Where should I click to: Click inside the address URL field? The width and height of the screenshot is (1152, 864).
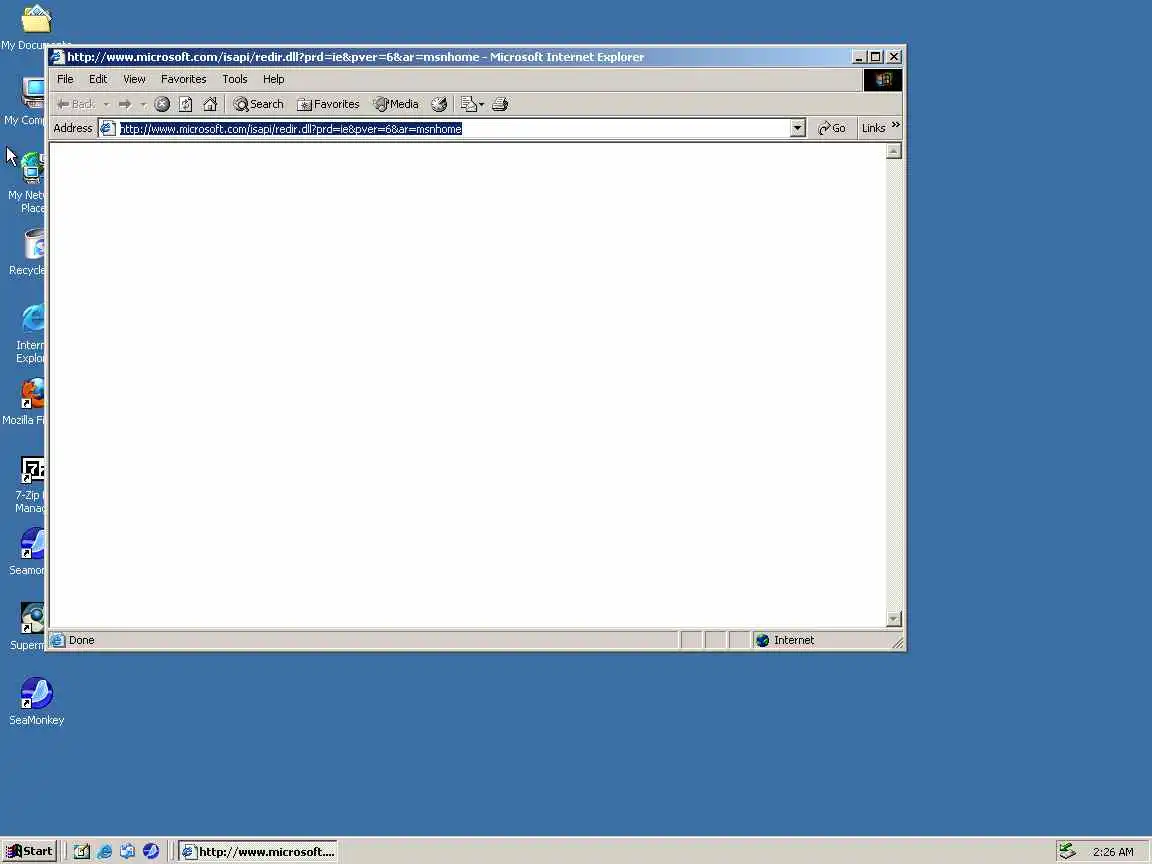(453, 129)
